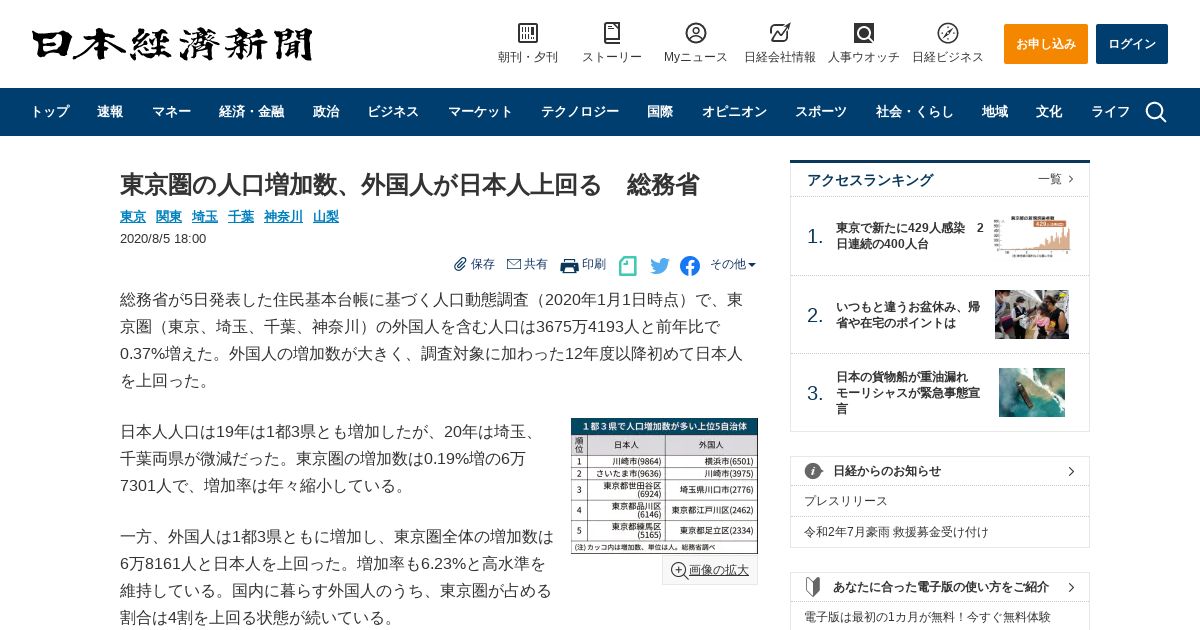Open the プレスリリース link
Image resolution: width=1200 pixels, height=630 pixels.
(846, 501)
